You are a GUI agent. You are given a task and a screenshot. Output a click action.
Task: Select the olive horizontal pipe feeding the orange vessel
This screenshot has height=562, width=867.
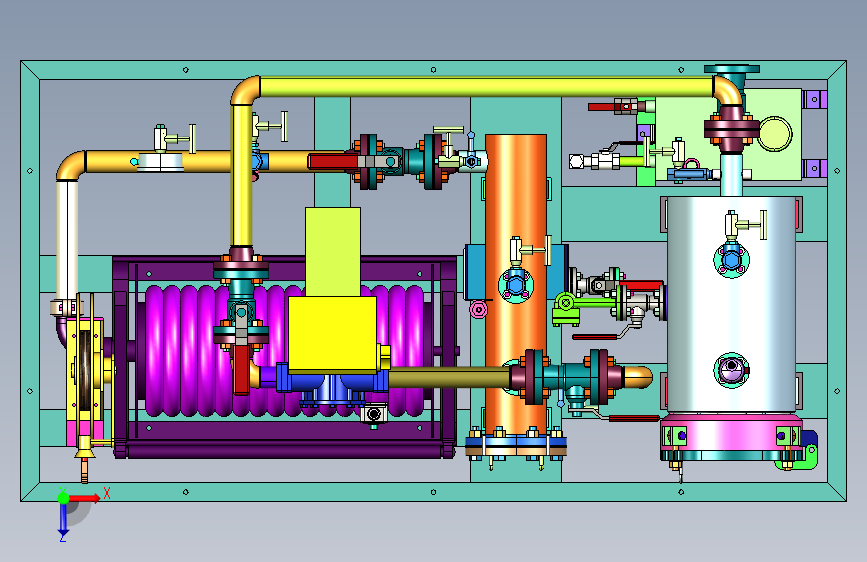449,378
